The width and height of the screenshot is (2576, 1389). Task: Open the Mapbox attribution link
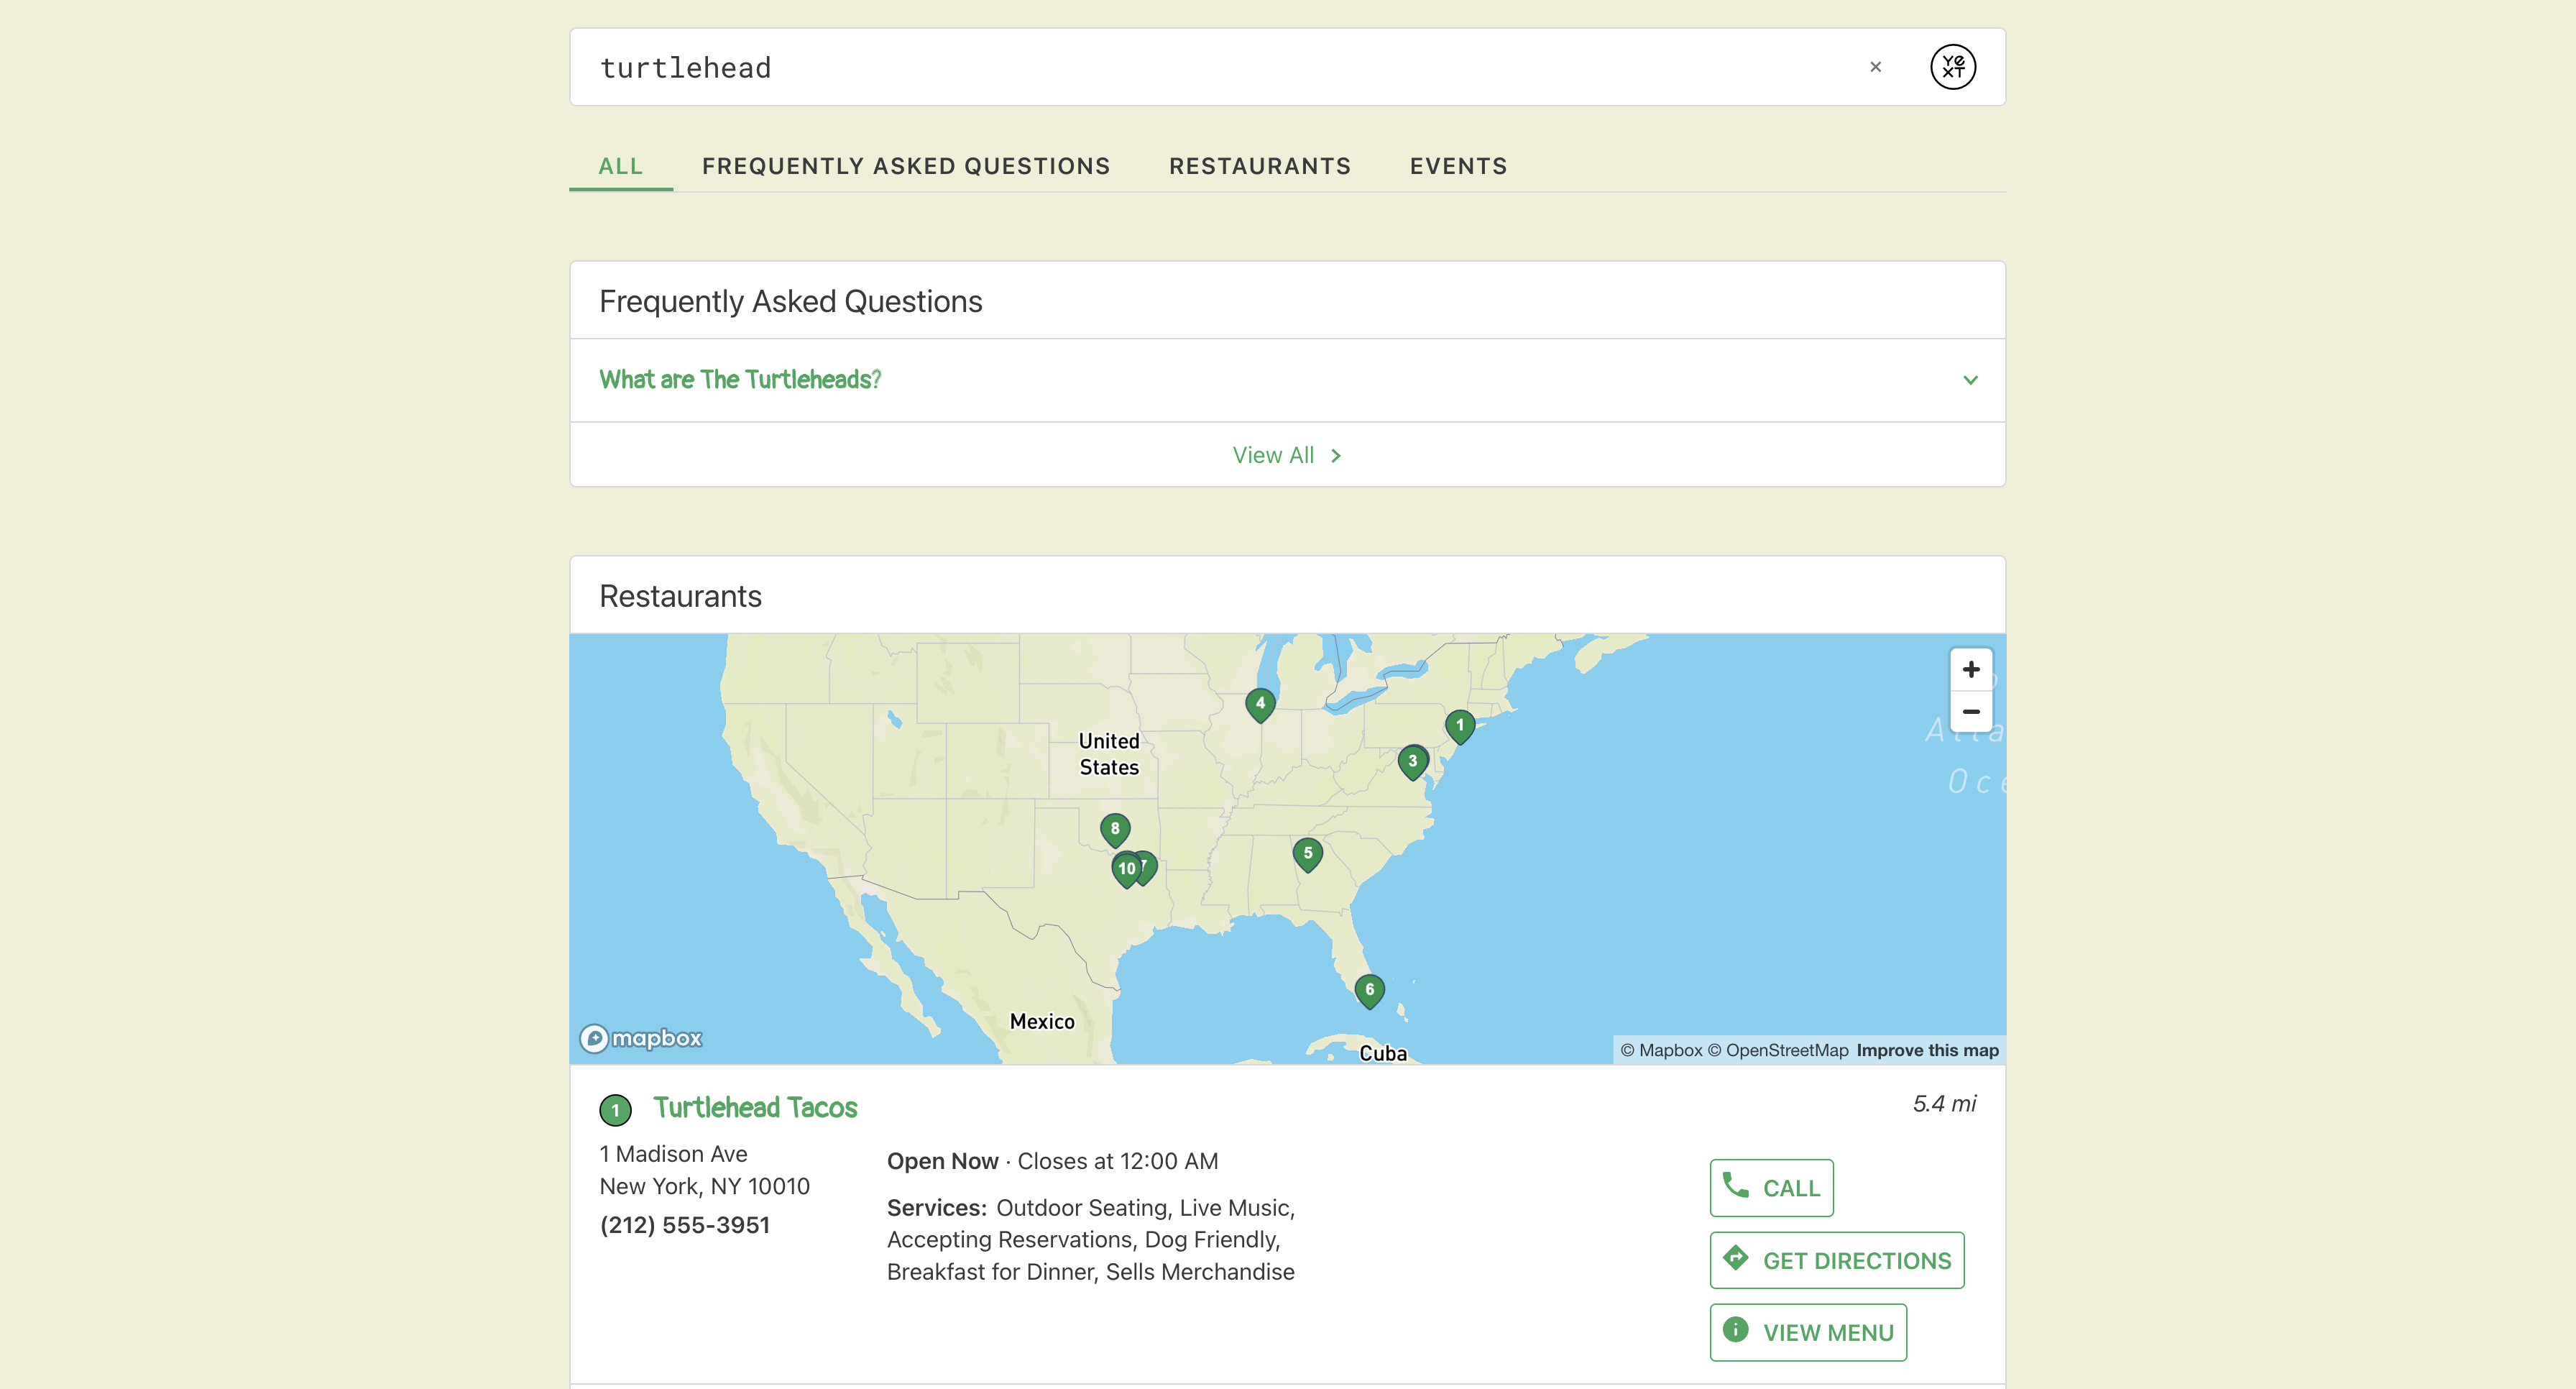pos(1660,1050)
